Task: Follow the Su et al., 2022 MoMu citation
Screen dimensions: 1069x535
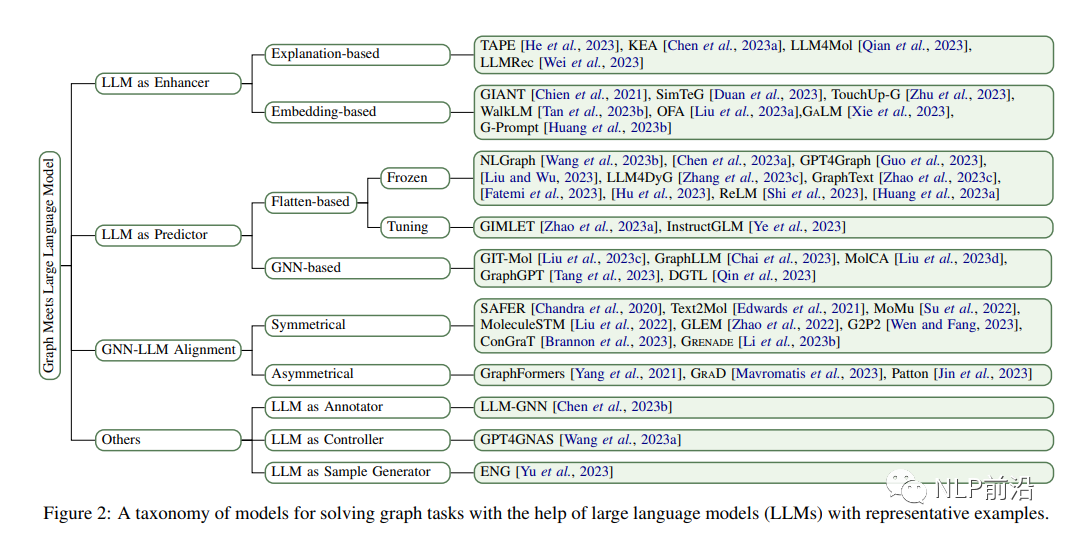Action: tap(967, 309)
